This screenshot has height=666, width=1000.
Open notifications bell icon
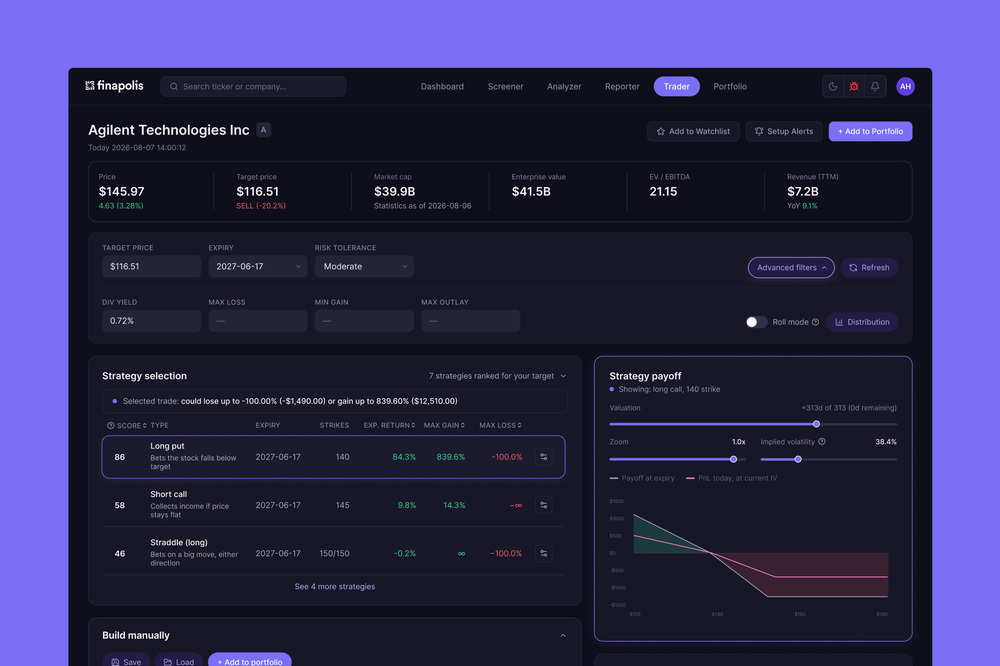874,86
